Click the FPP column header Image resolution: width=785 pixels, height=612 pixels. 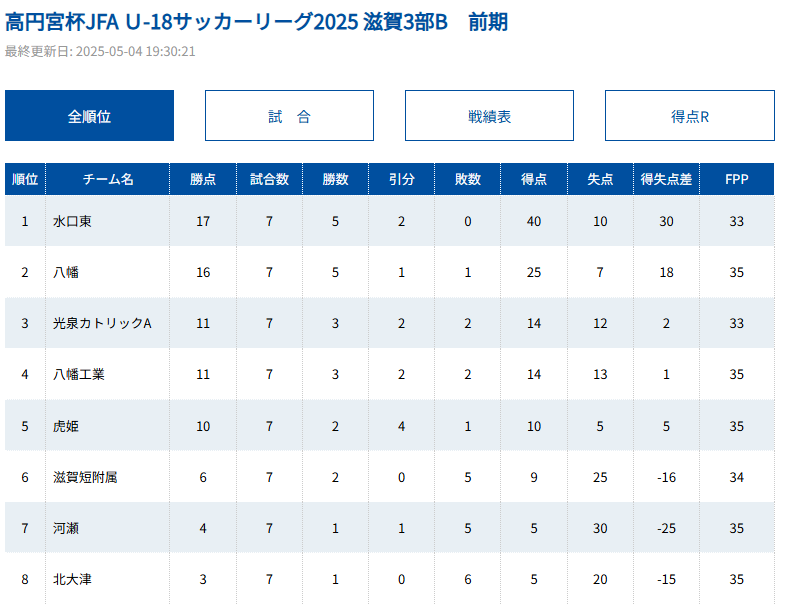pos(737,180)
